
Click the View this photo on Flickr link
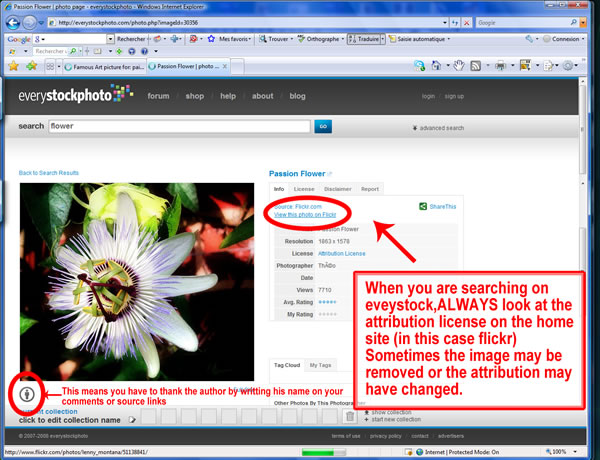tap(305, 215)
